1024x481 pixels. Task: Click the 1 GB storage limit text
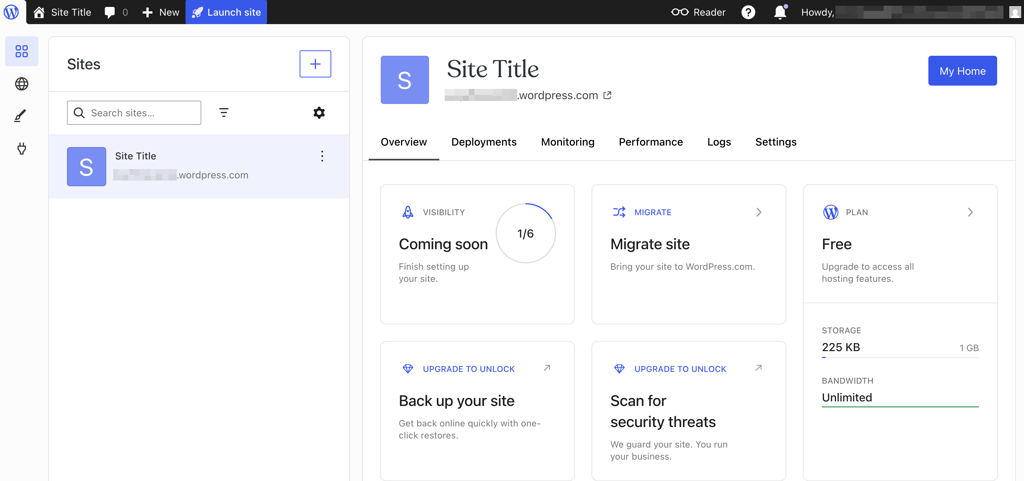(x=969, y=349)
